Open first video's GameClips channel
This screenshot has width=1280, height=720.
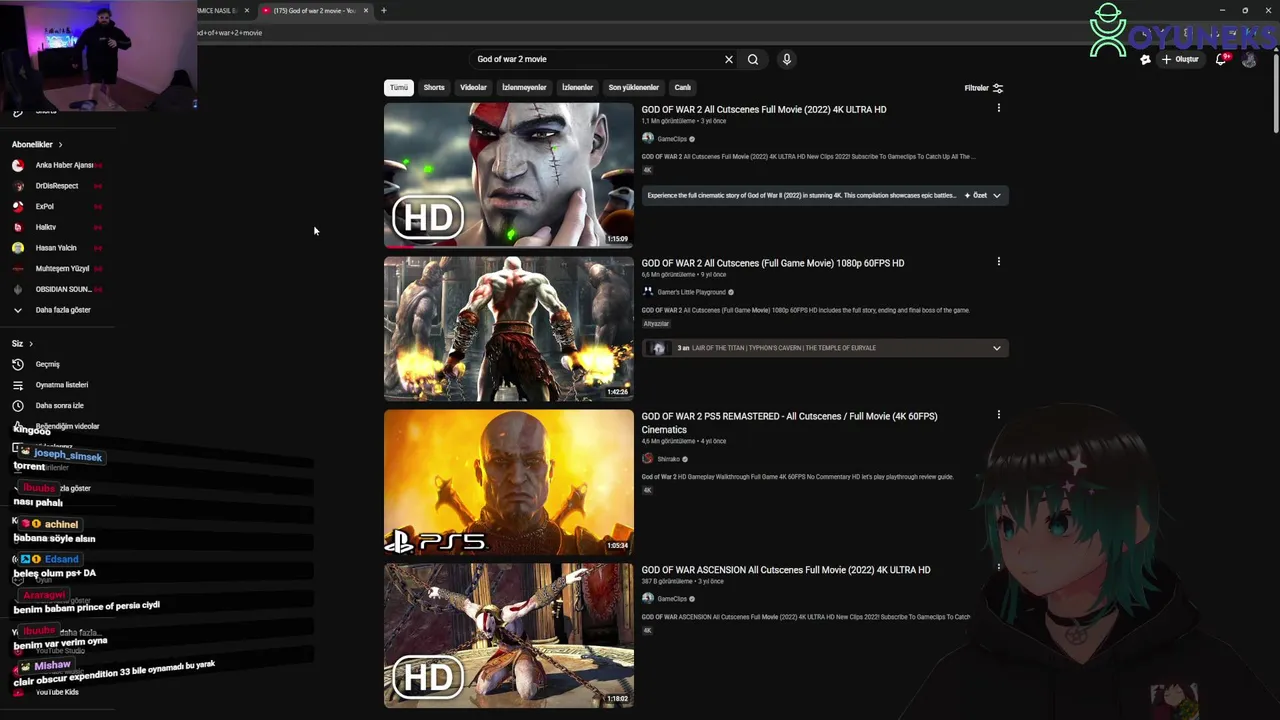[x=672, y=139]
